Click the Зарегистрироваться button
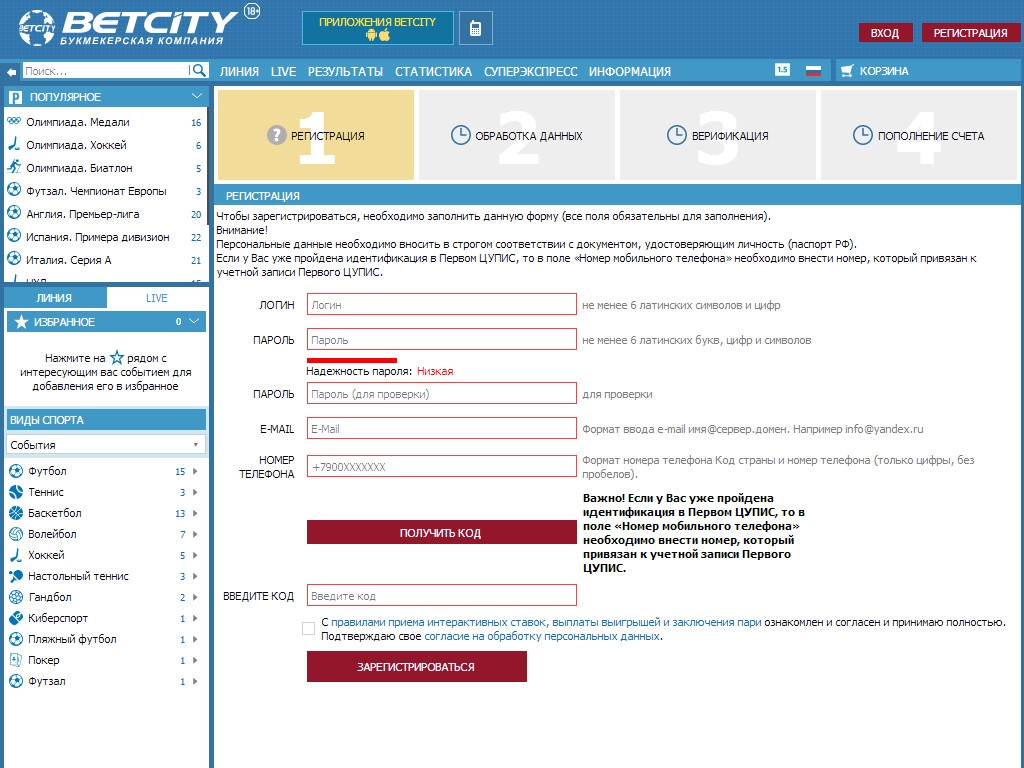 (416, 667)
